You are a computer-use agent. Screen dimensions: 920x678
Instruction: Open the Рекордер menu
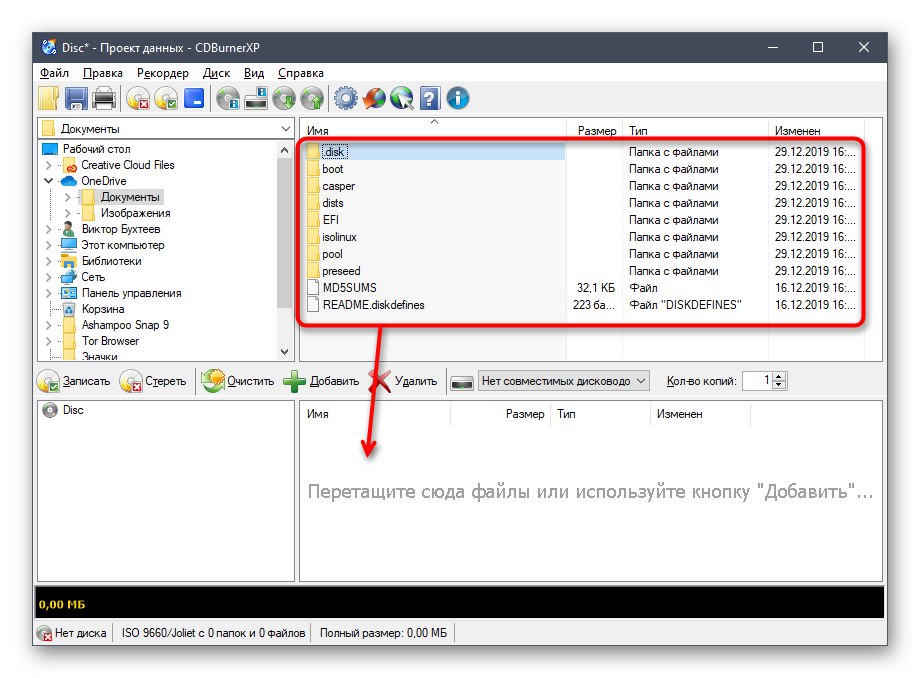click(163, 73)
